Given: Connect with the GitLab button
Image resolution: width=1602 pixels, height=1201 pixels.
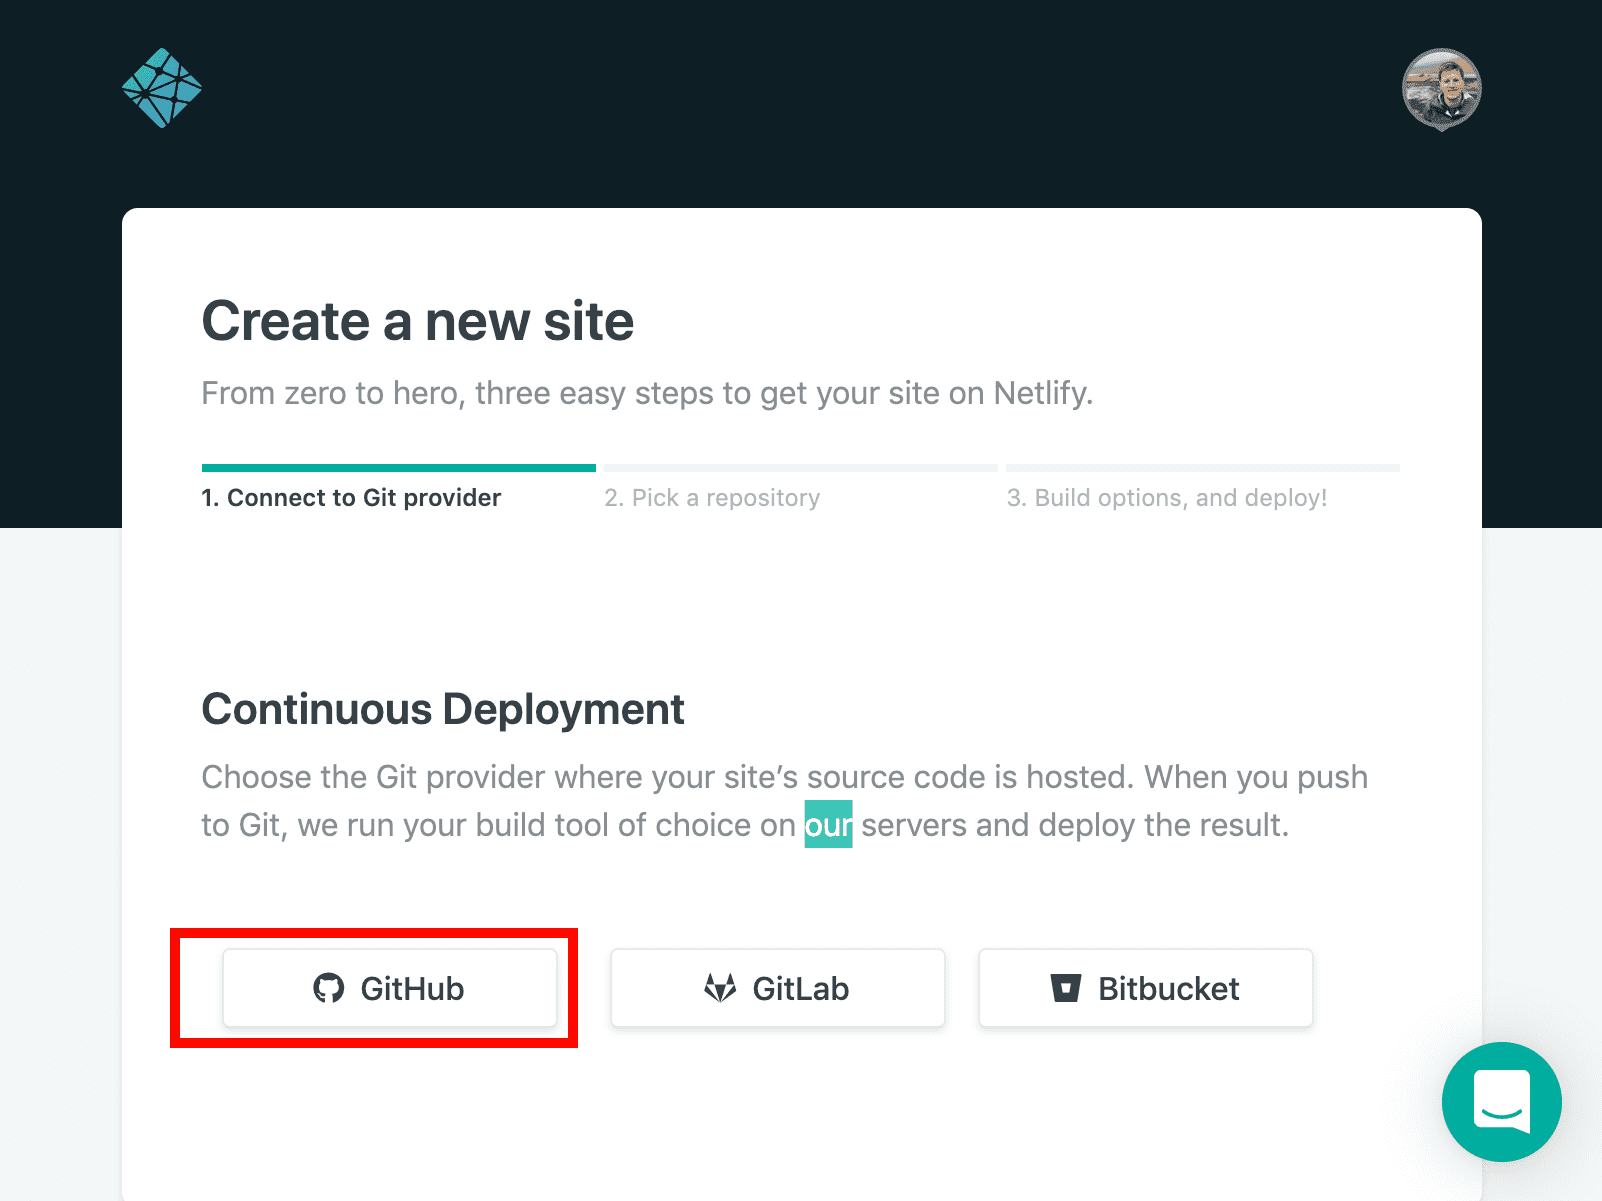Looking at the screenshot, I should coord(777,988).
